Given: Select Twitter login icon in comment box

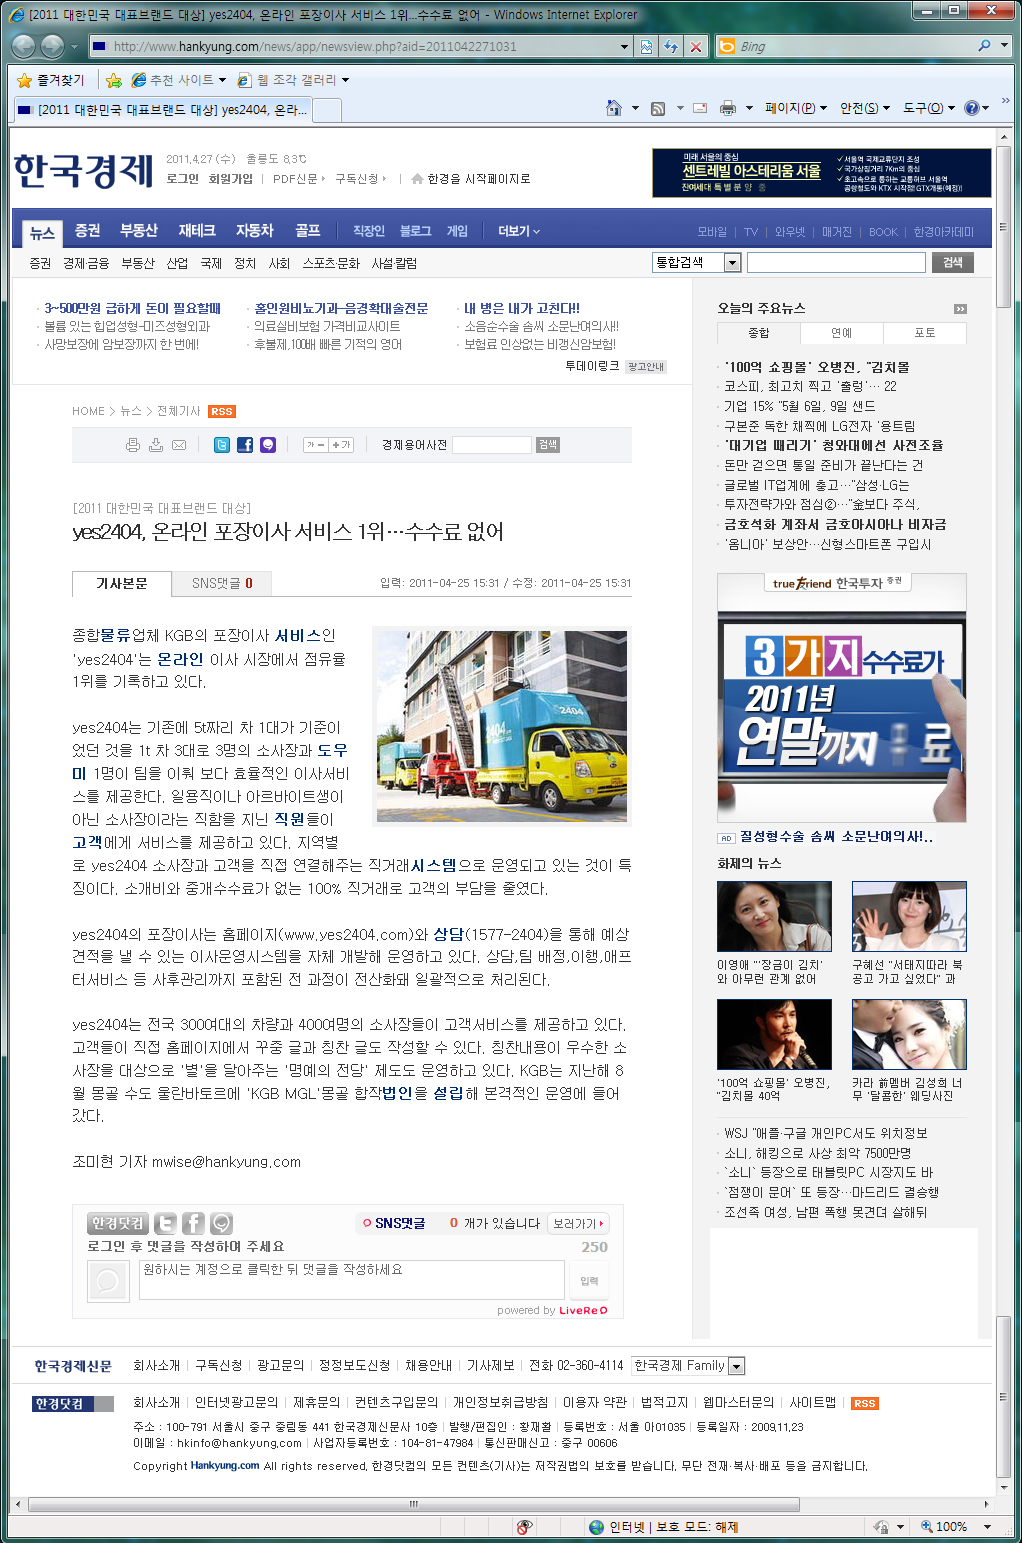Looking at the screenshot, I should pos(166,1223).
